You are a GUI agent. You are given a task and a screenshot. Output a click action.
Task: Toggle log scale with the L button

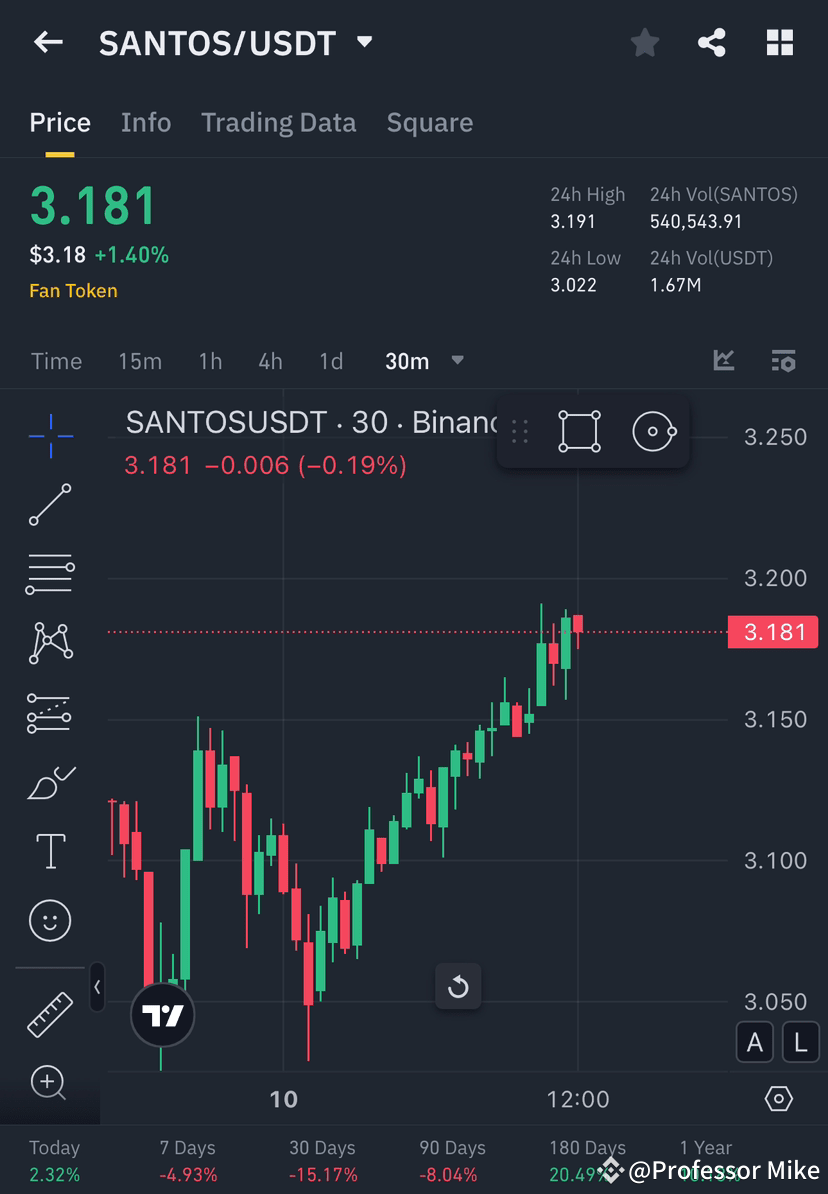tap(800, 1042)
